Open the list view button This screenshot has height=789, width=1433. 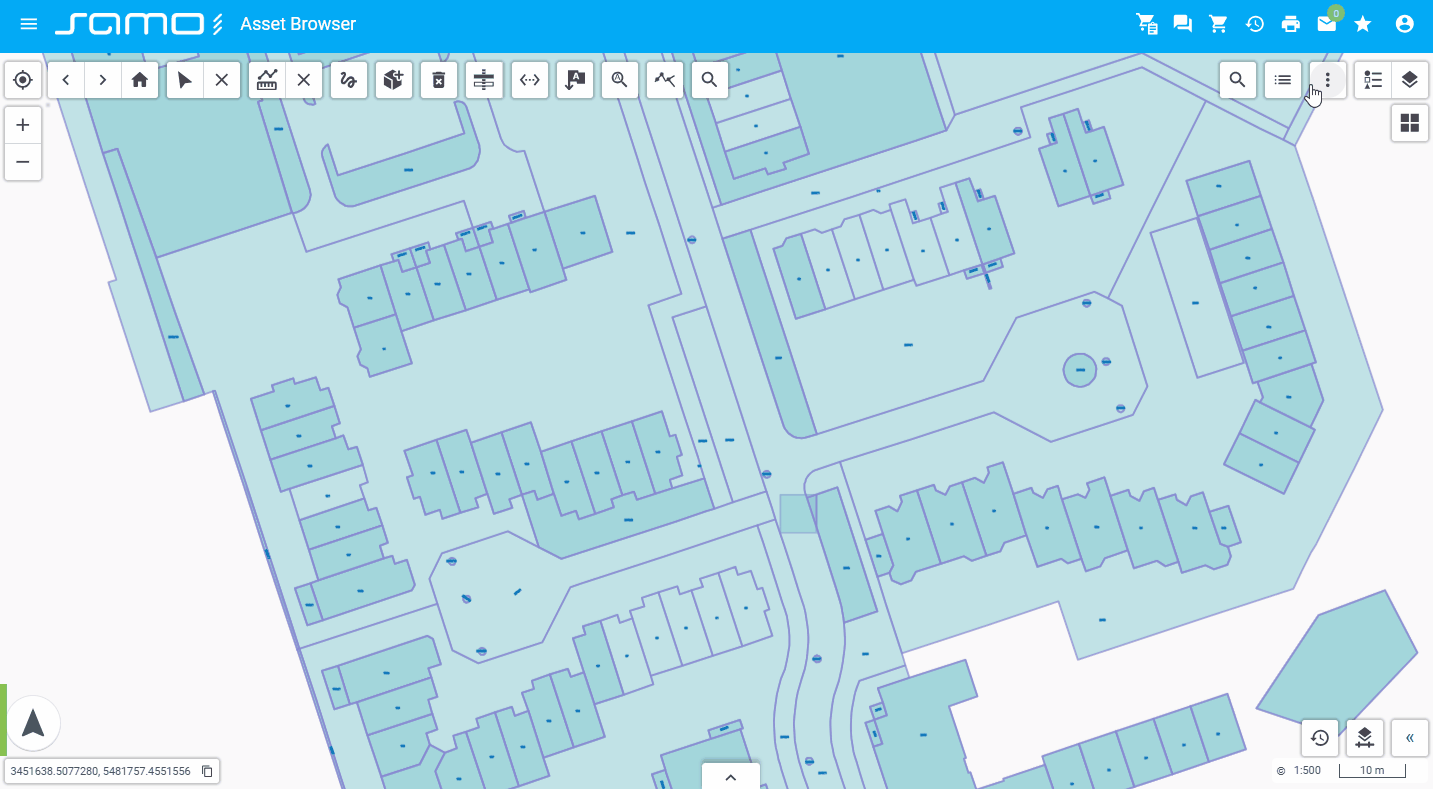pyautogui.click(x=1283, y=80)
